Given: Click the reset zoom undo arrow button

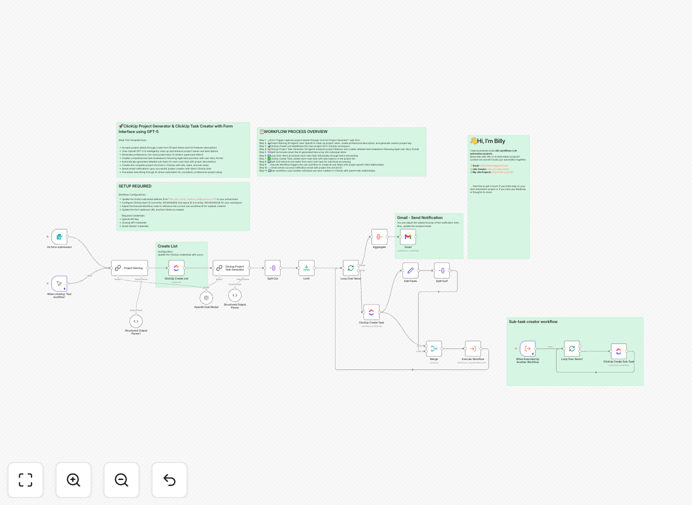Looking at the screenshot, I should pyautogui.click(x=169, y=480).
